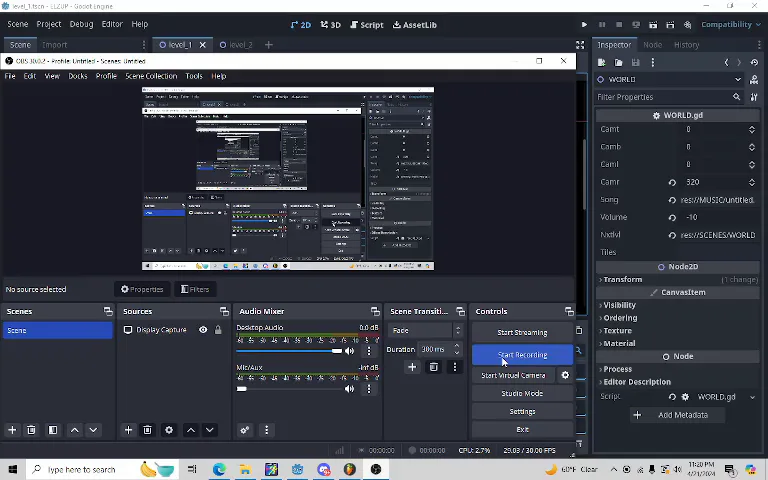Switch to Node tab in Godot dock
768x480 pixels.
(x=652, y=45)
